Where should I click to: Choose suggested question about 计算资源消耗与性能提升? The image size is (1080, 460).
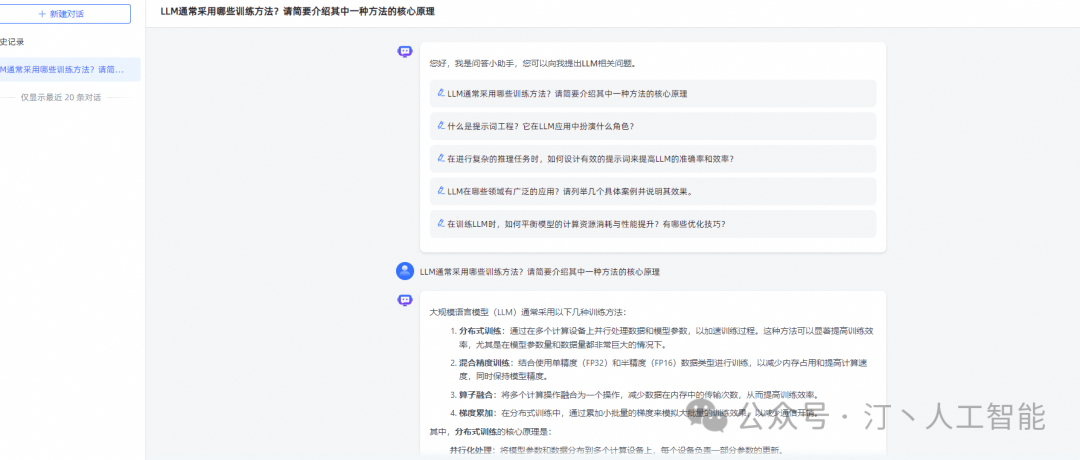pos(653,224)
